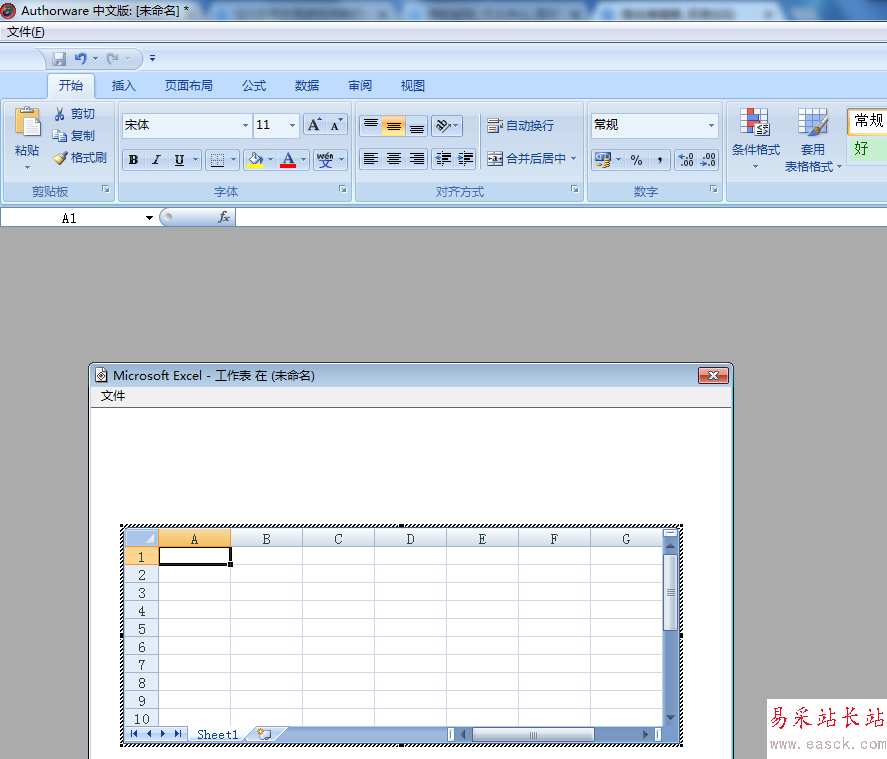
Task: Open the number format 常规 dropdown
Action: [711, 126]
